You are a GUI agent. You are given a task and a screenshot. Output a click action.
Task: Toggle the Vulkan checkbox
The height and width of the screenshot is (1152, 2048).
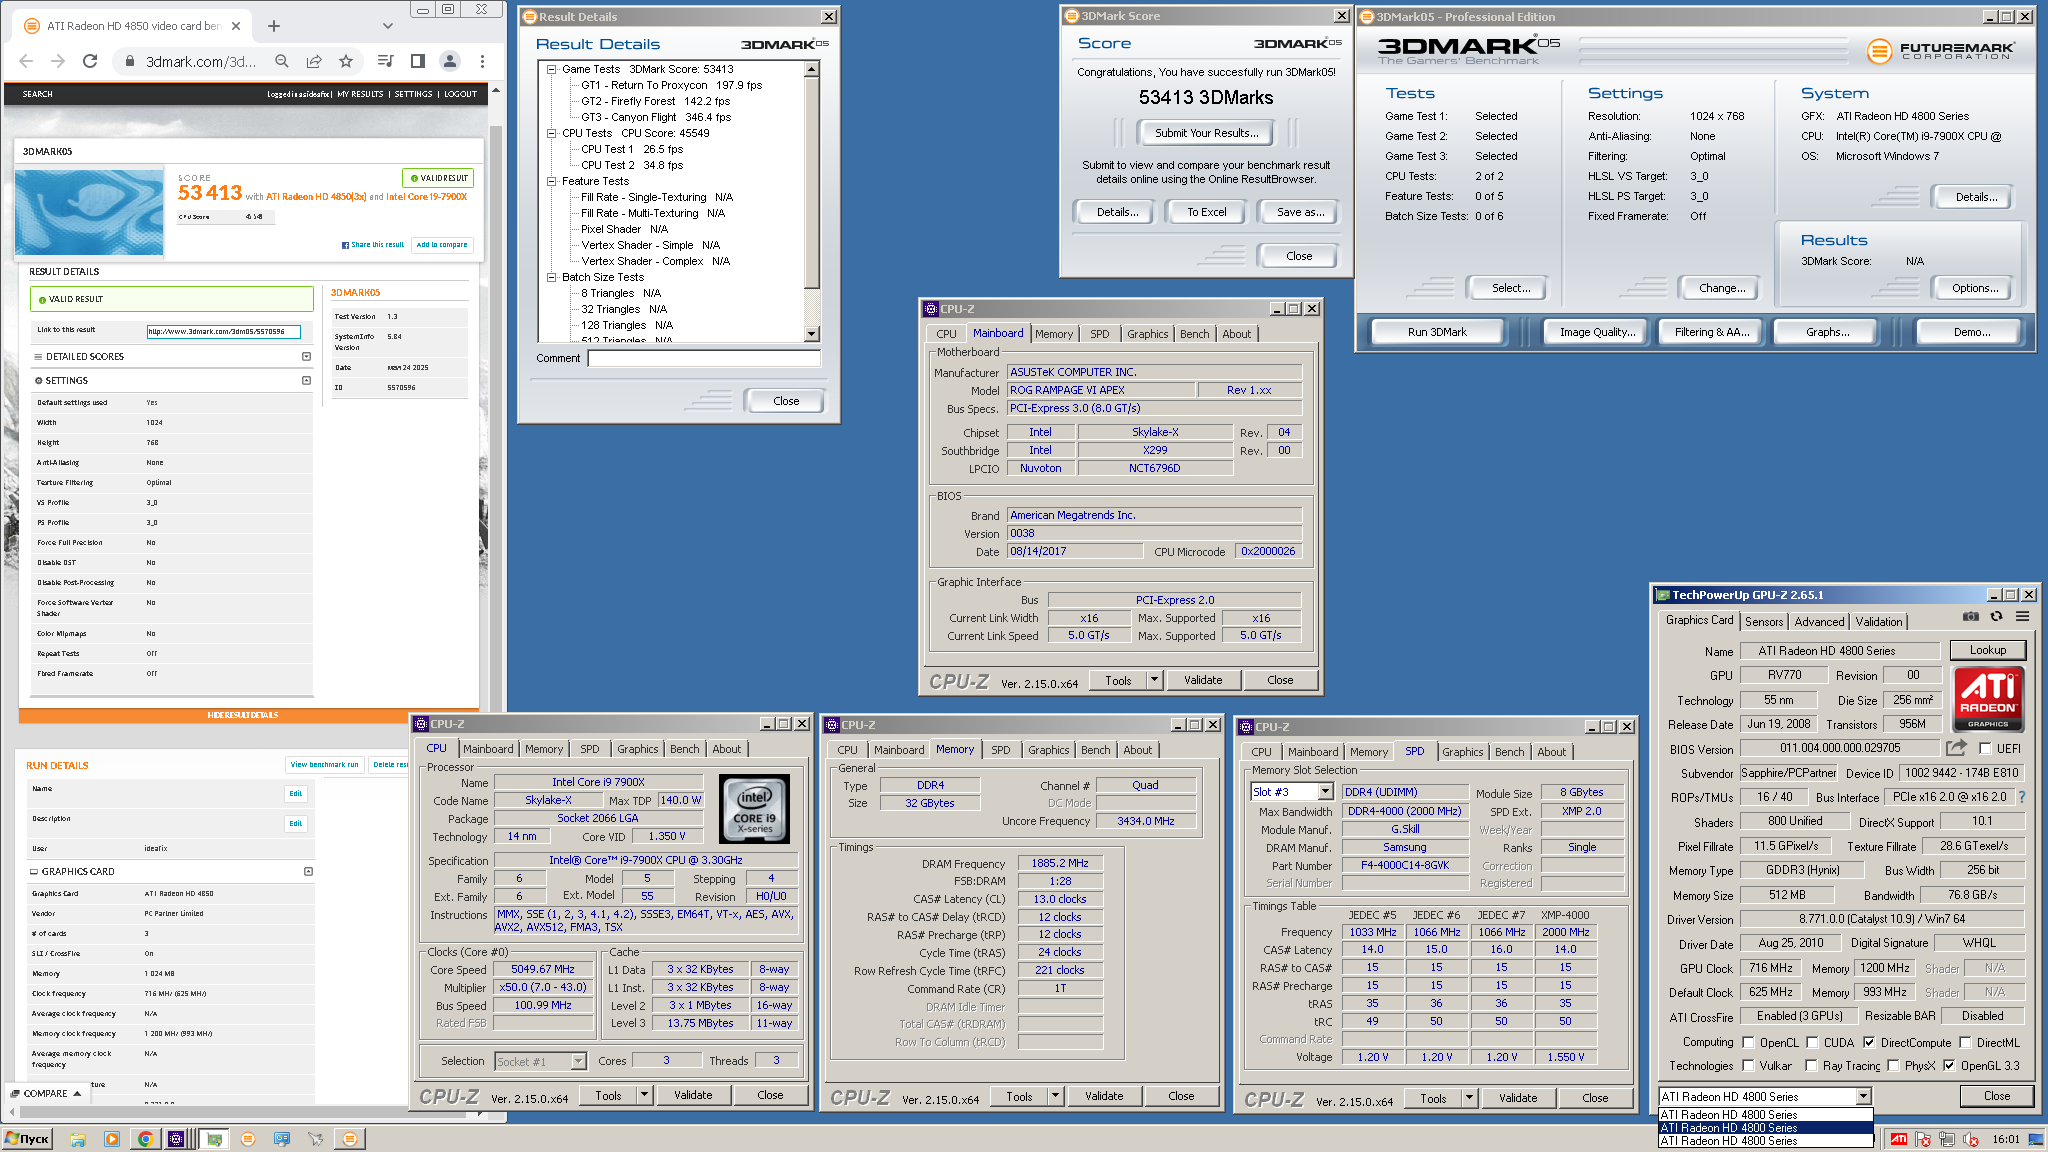click(x=1748, y=1066)
